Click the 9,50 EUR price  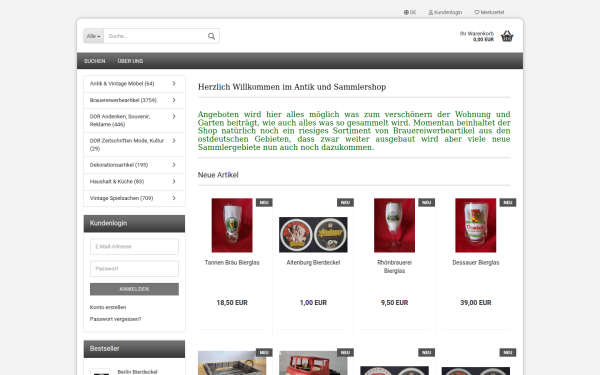click(x=395, y=303)
